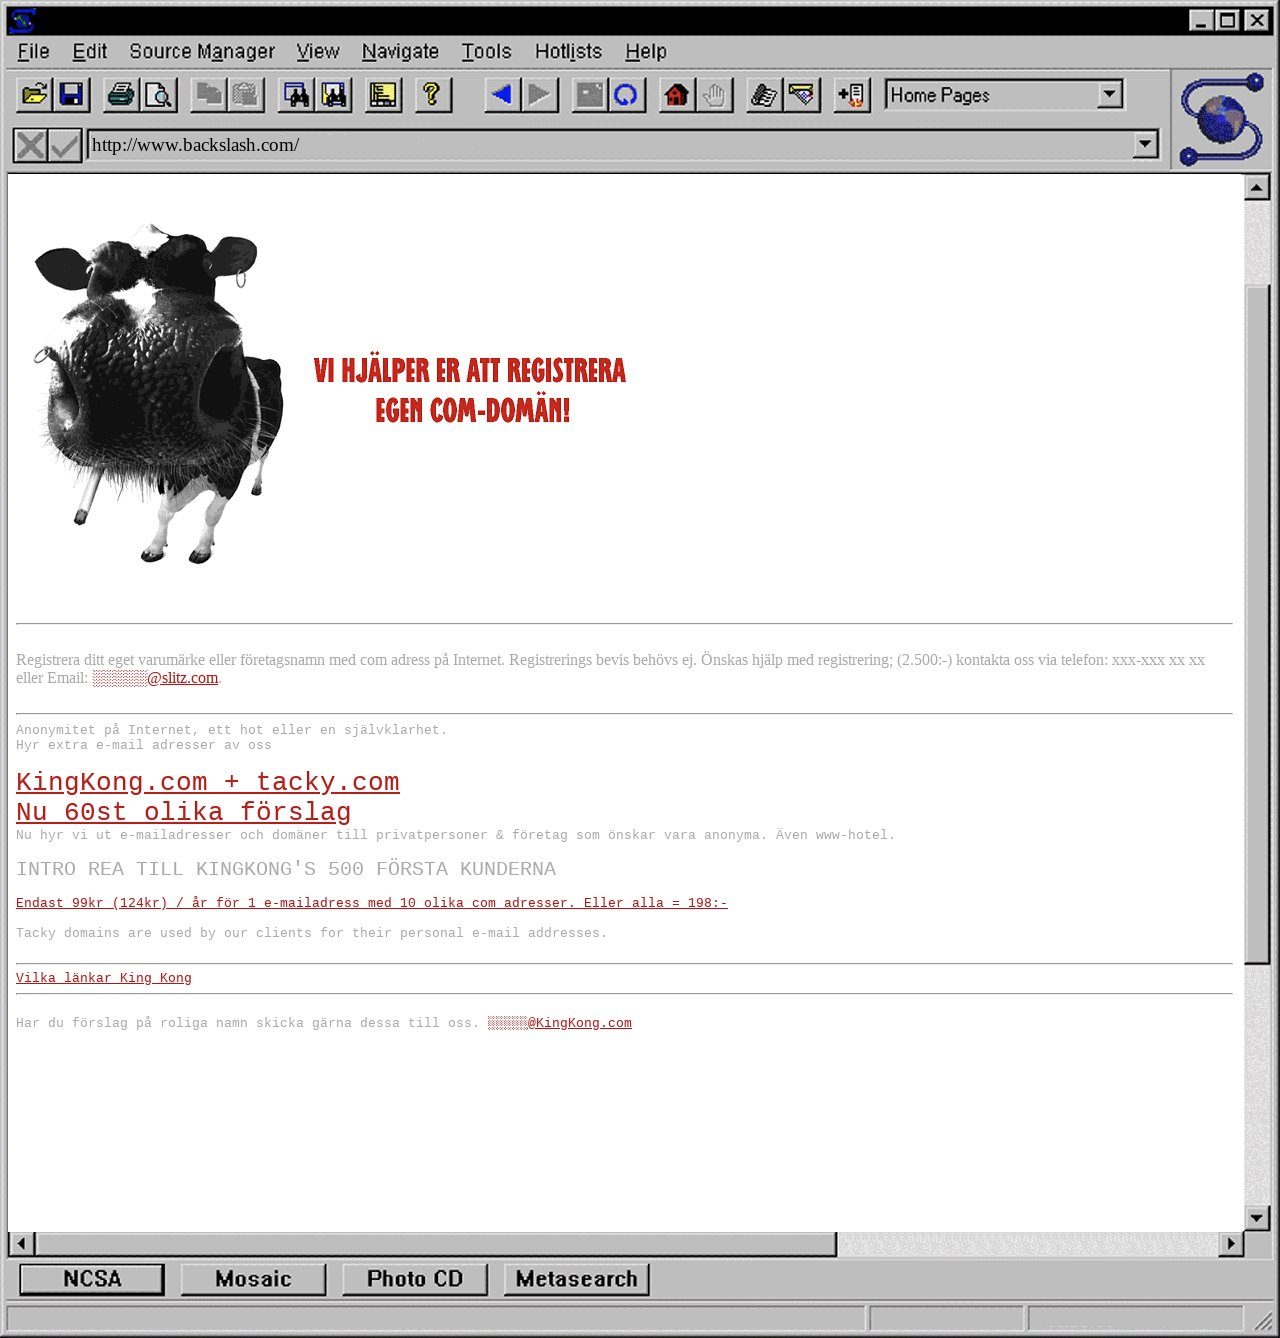Click the X cancel button beside URL field
Image resolution: width=1280 pixels, height=1338 pixels.
point(31,146)
